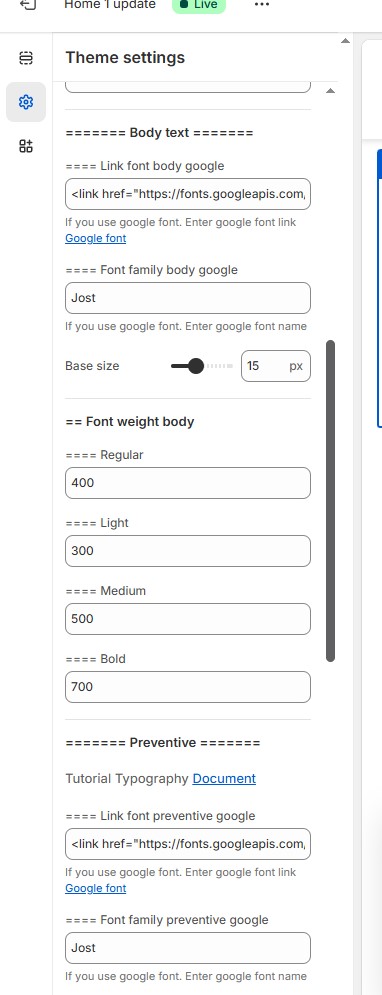The width and height of the screenshot is (382, 995).
Task: Select the Theme settings gear icon
Action: click(26, 102)
